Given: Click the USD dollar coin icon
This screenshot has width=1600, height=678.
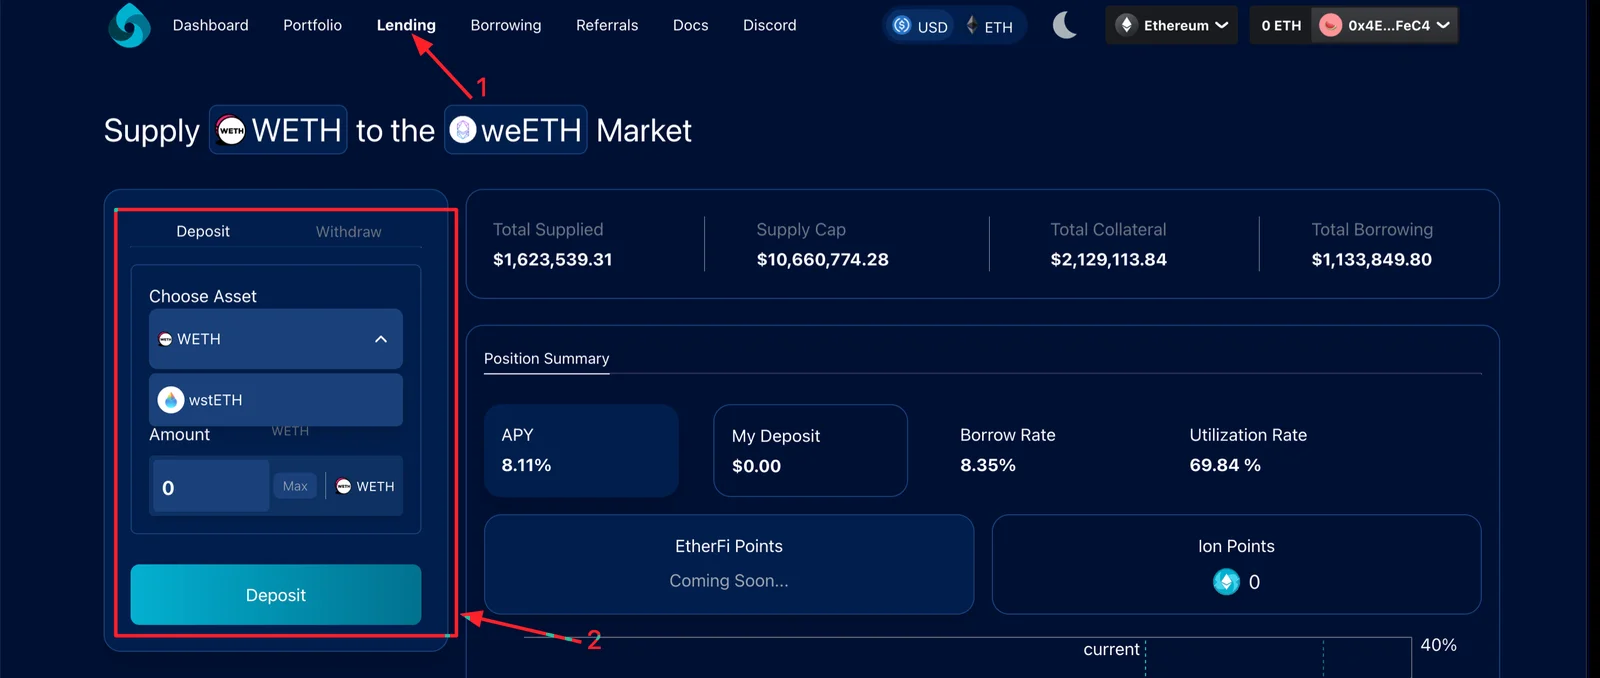Looking at the screenshot, I should click(902, 25).
